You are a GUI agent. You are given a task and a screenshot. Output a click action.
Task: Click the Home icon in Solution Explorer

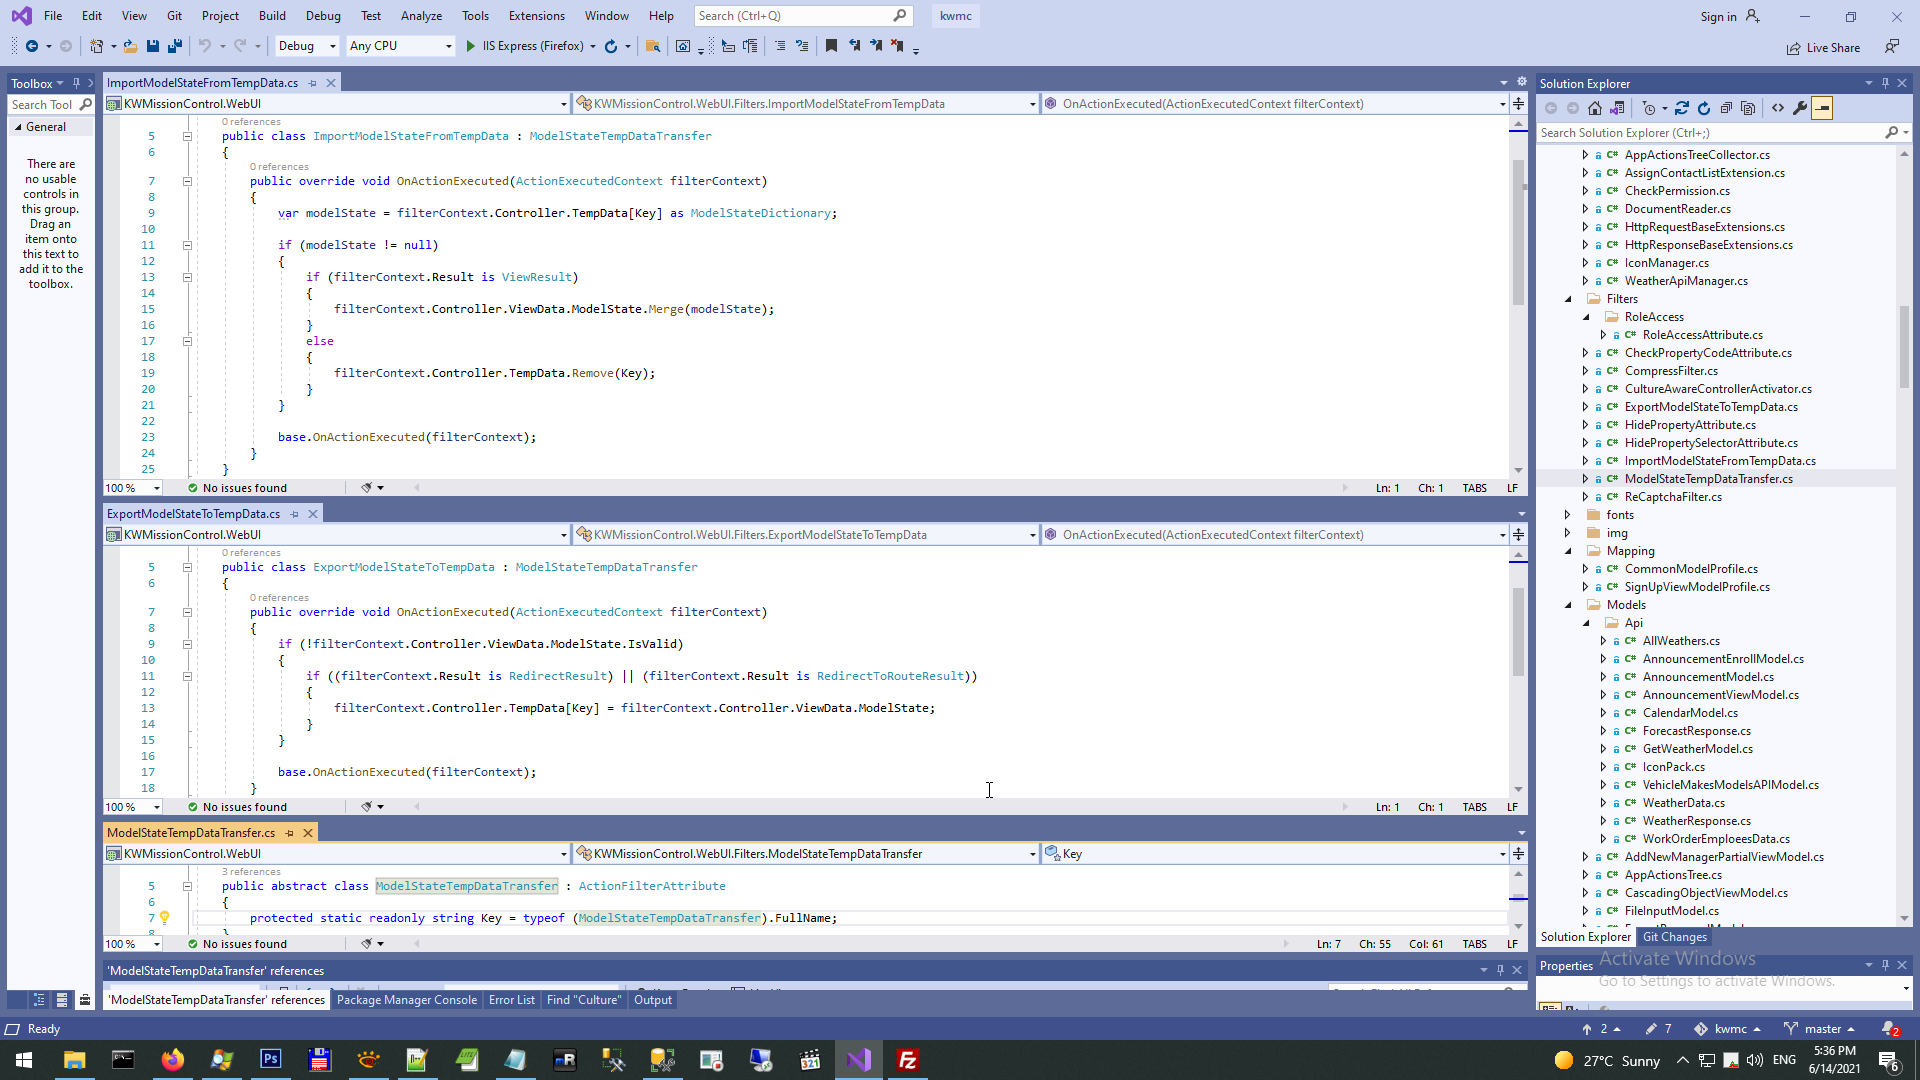(1595, 108)
